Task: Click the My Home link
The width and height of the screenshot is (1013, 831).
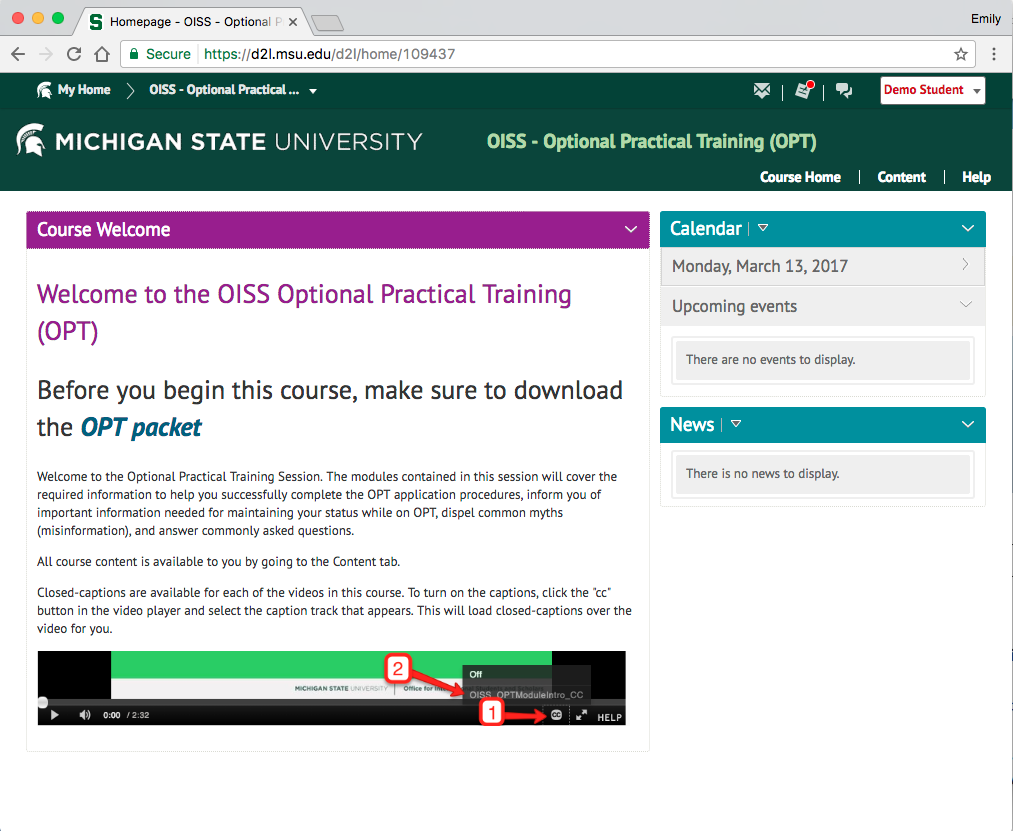Action: click(83, 90)
